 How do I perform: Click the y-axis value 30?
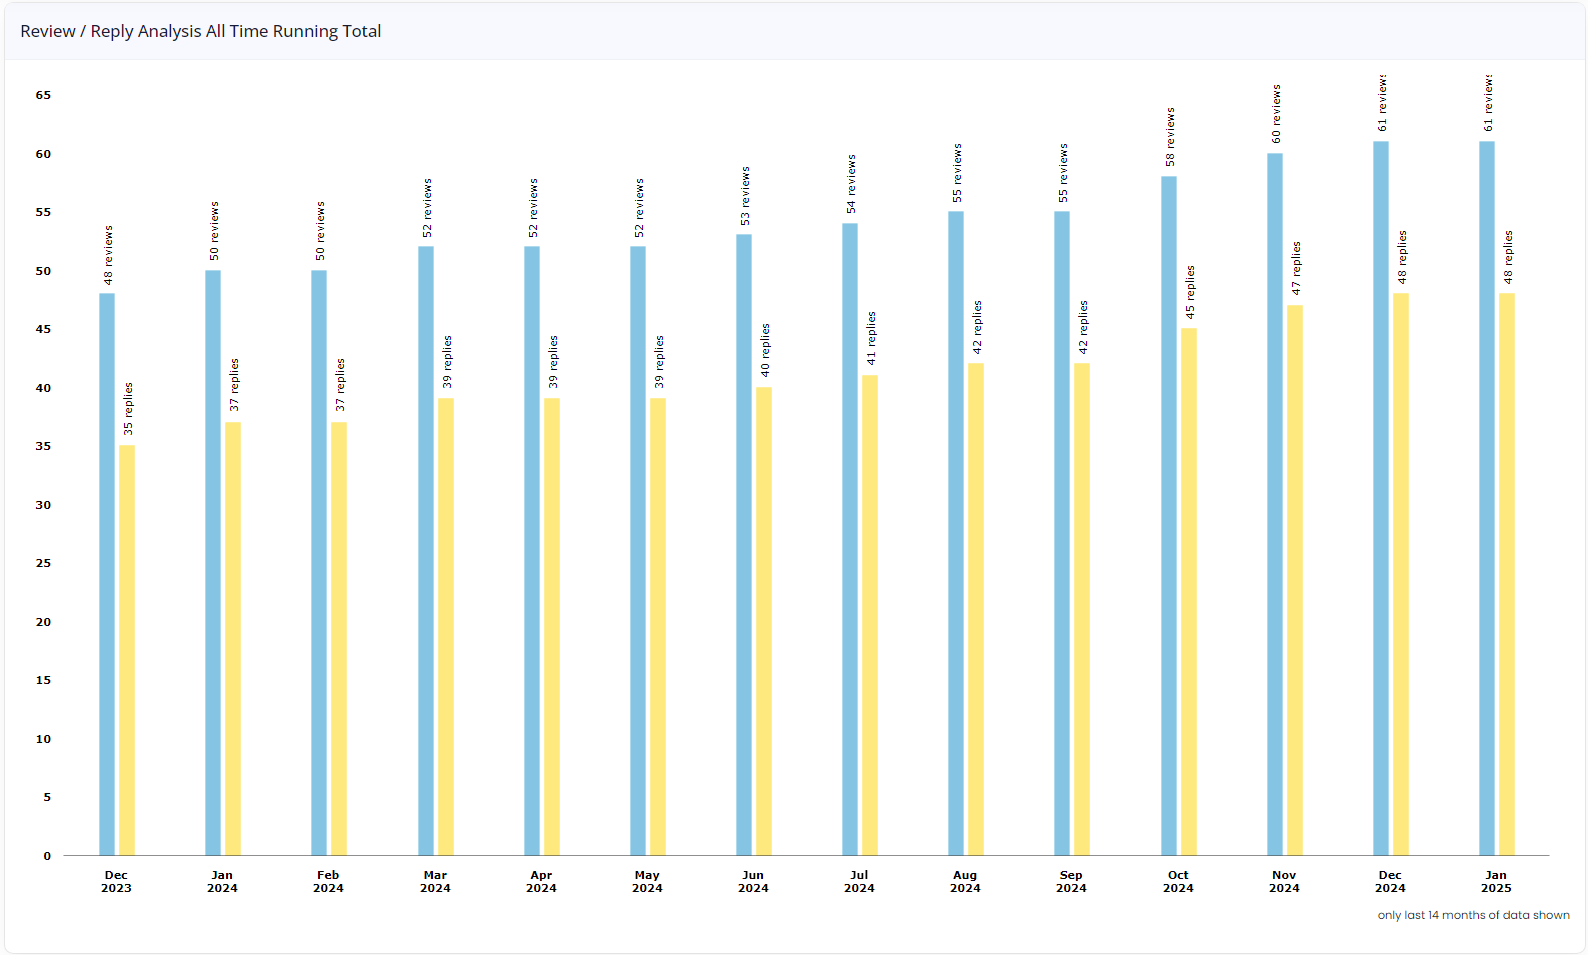(43, 505)
